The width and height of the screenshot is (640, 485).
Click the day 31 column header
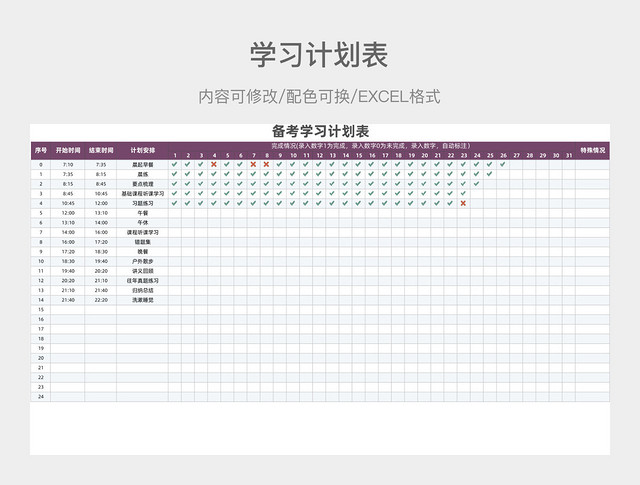(x=569, y=155)
